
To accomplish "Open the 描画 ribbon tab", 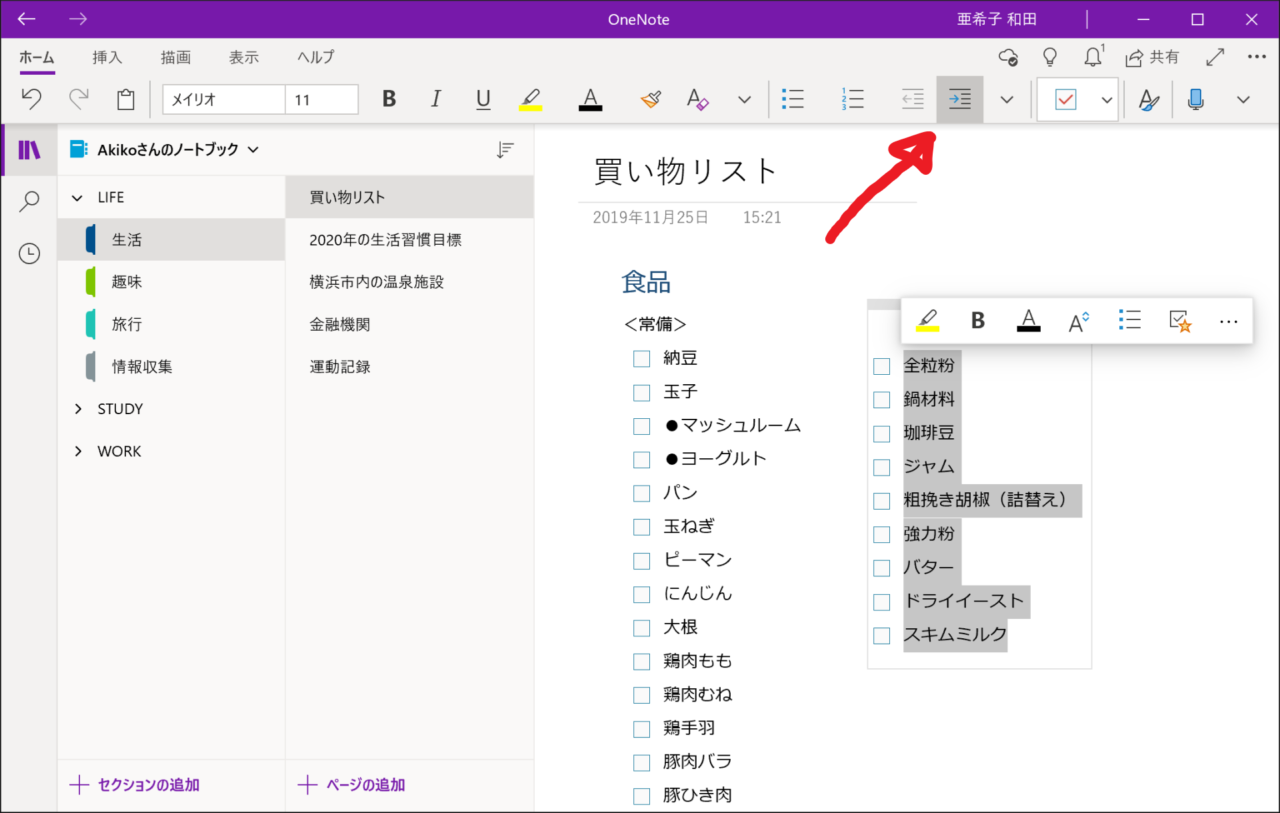I will pos(175,57).
